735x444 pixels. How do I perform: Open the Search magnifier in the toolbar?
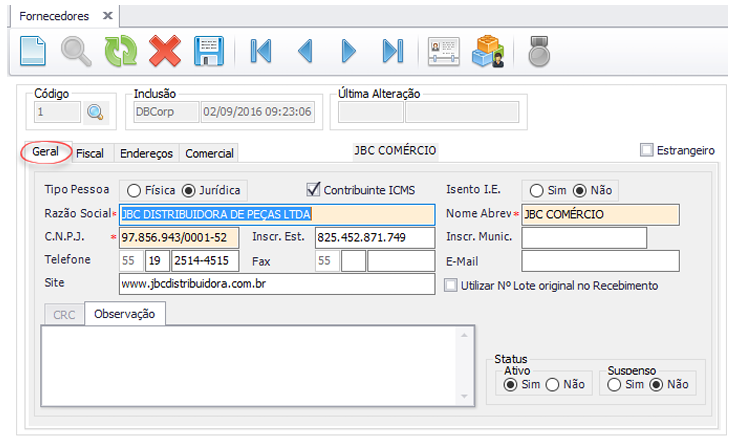click(x=77, y=50)
